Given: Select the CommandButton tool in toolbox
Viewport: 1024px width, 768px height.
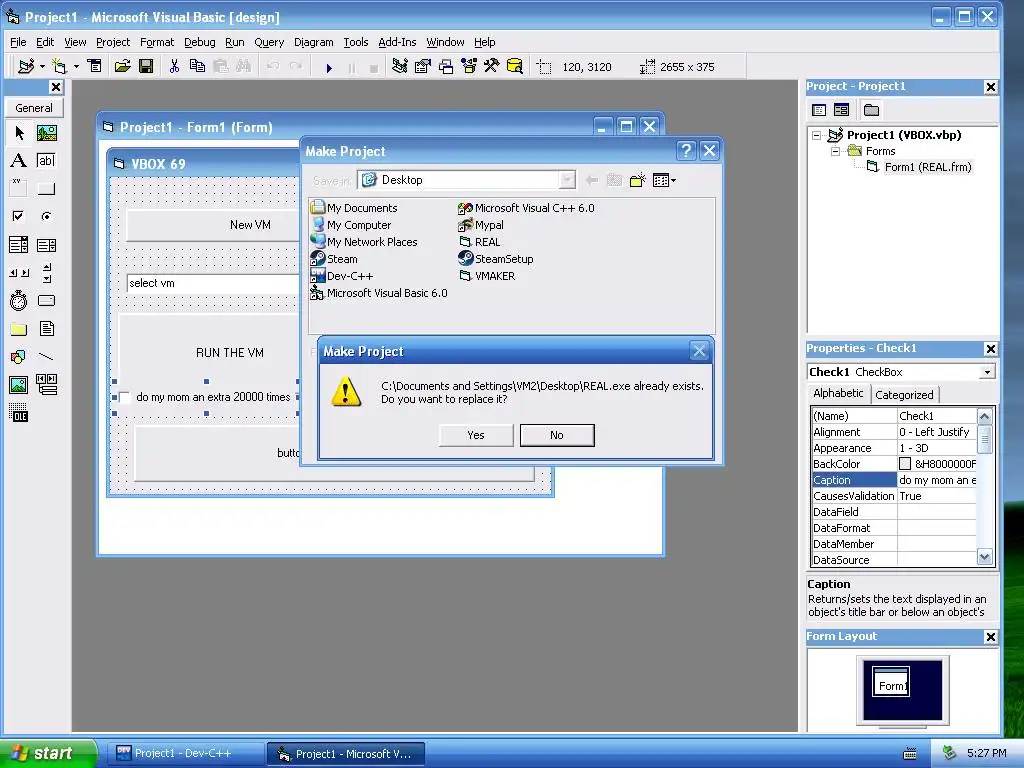Looking at the screenshot, I should click(46, 189).
